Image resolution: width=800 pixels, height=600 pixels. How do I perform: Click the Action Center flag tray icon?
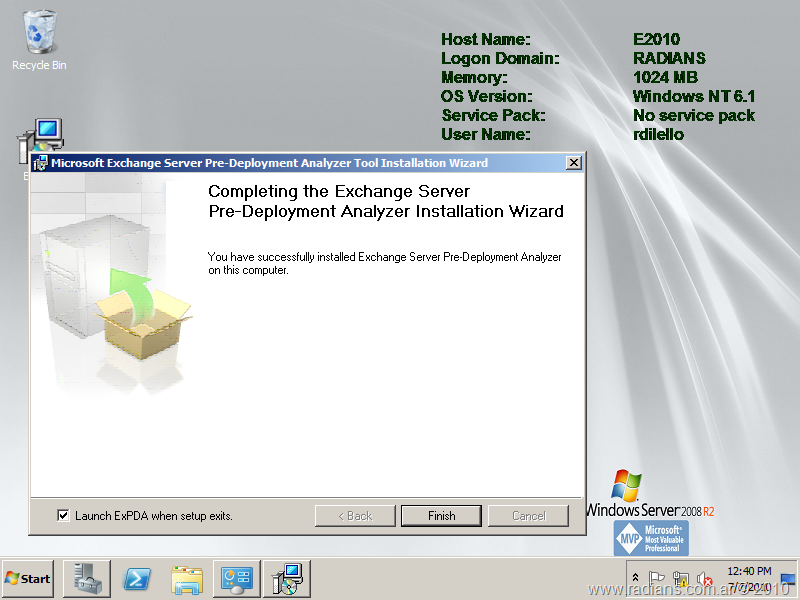(657, 578)
